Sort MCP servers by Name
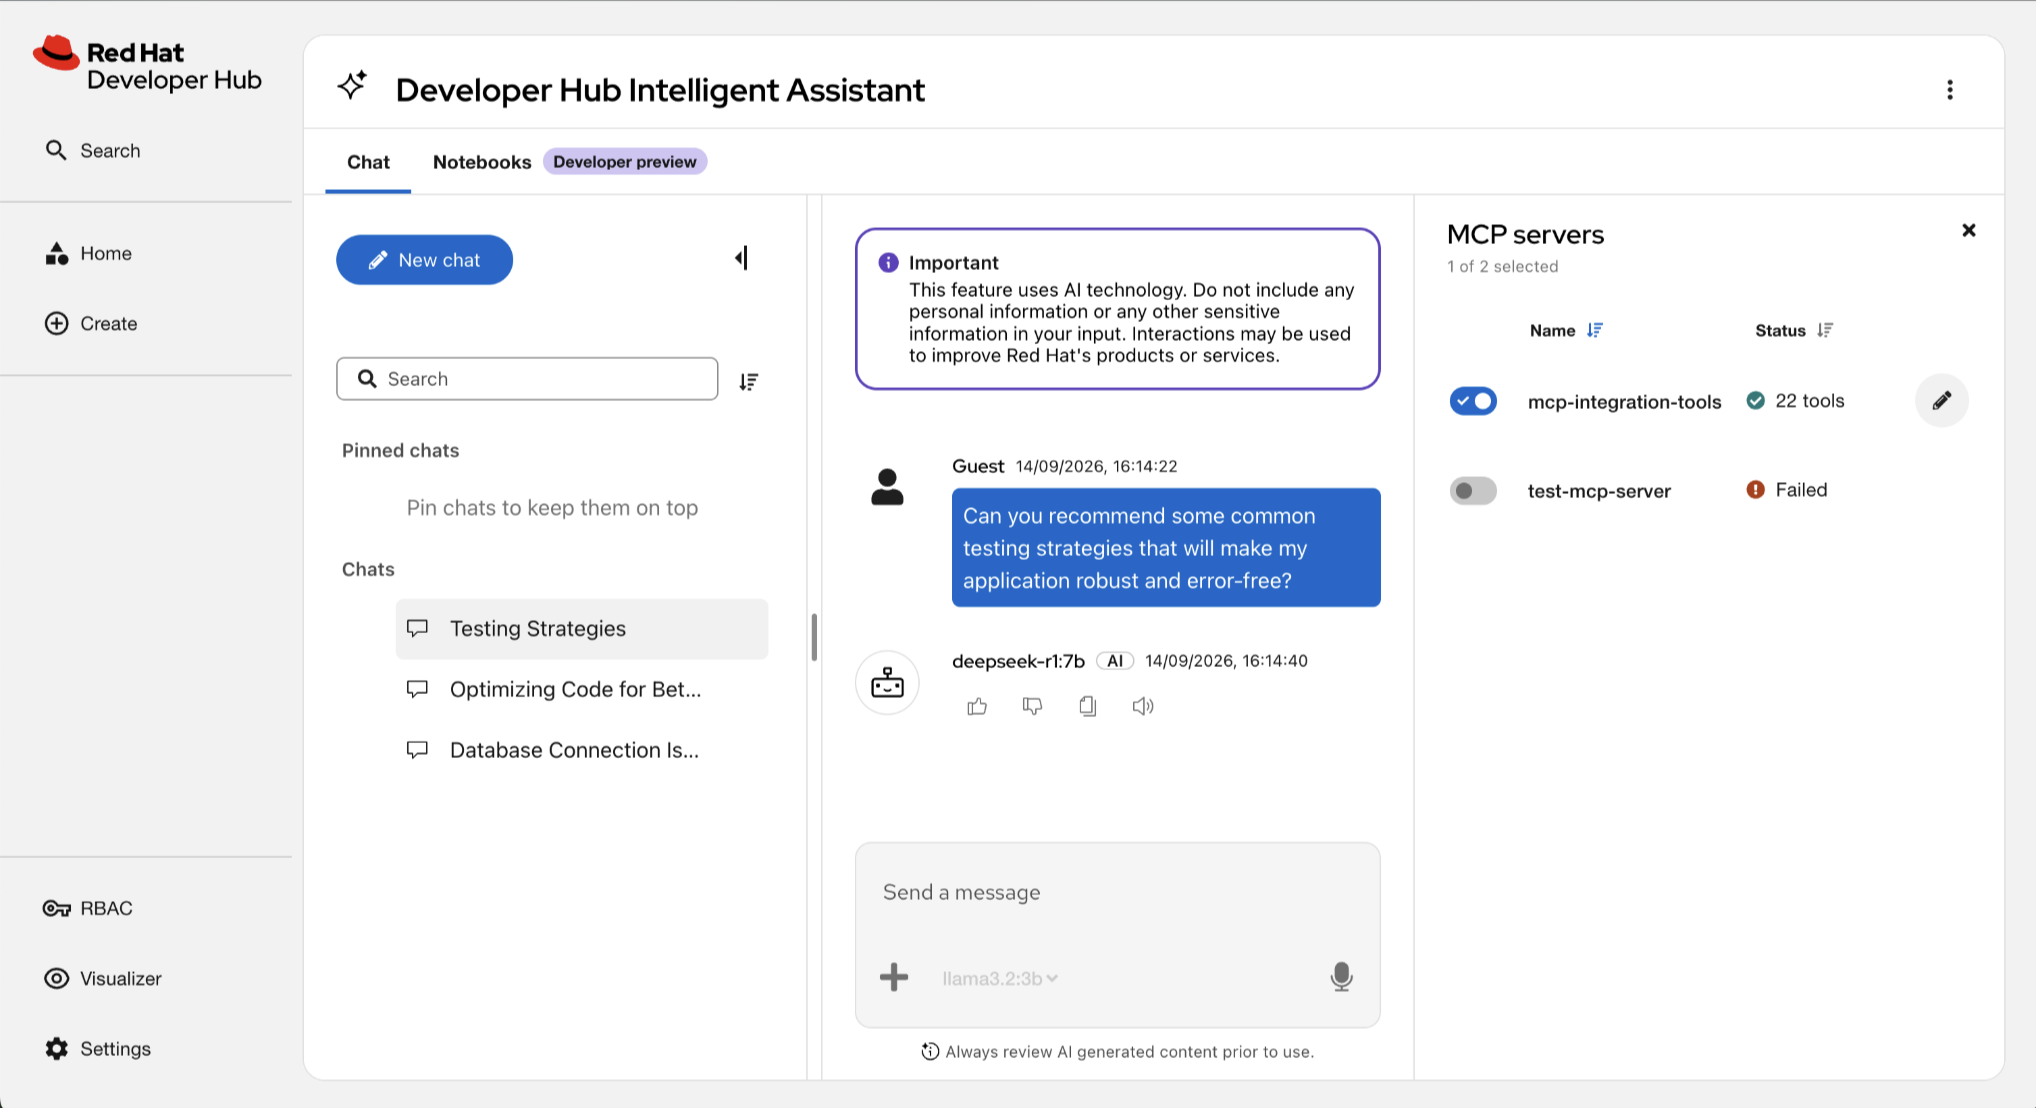Viewport: 2036px width, 1108px height. [x=1594, y=331]
